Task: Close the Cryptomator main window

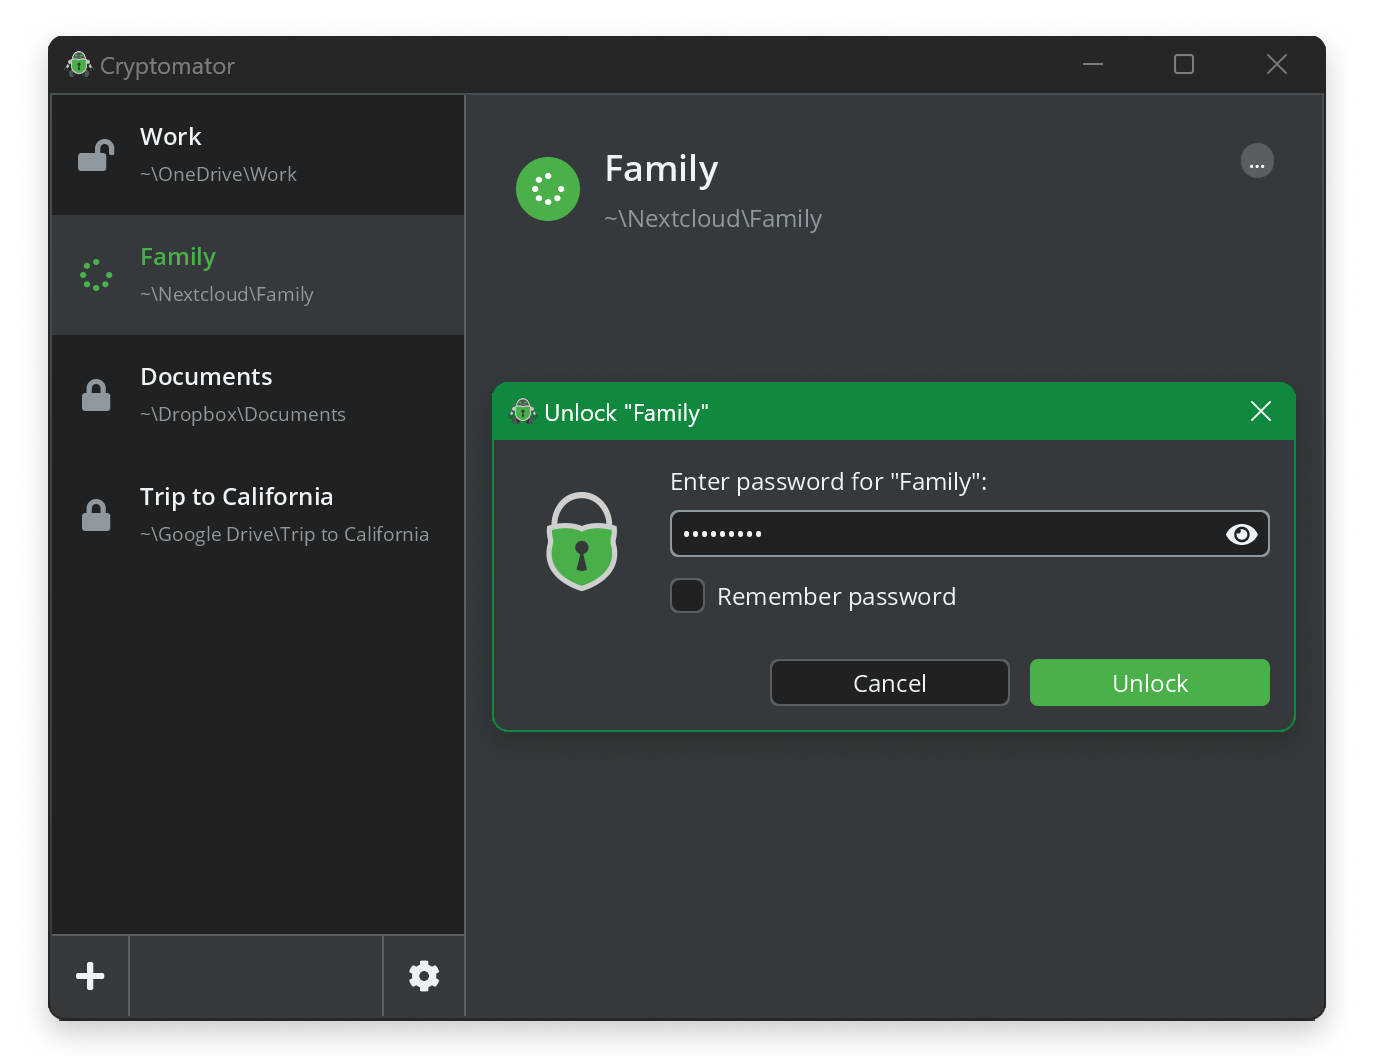Action: tap(1277, 65)
